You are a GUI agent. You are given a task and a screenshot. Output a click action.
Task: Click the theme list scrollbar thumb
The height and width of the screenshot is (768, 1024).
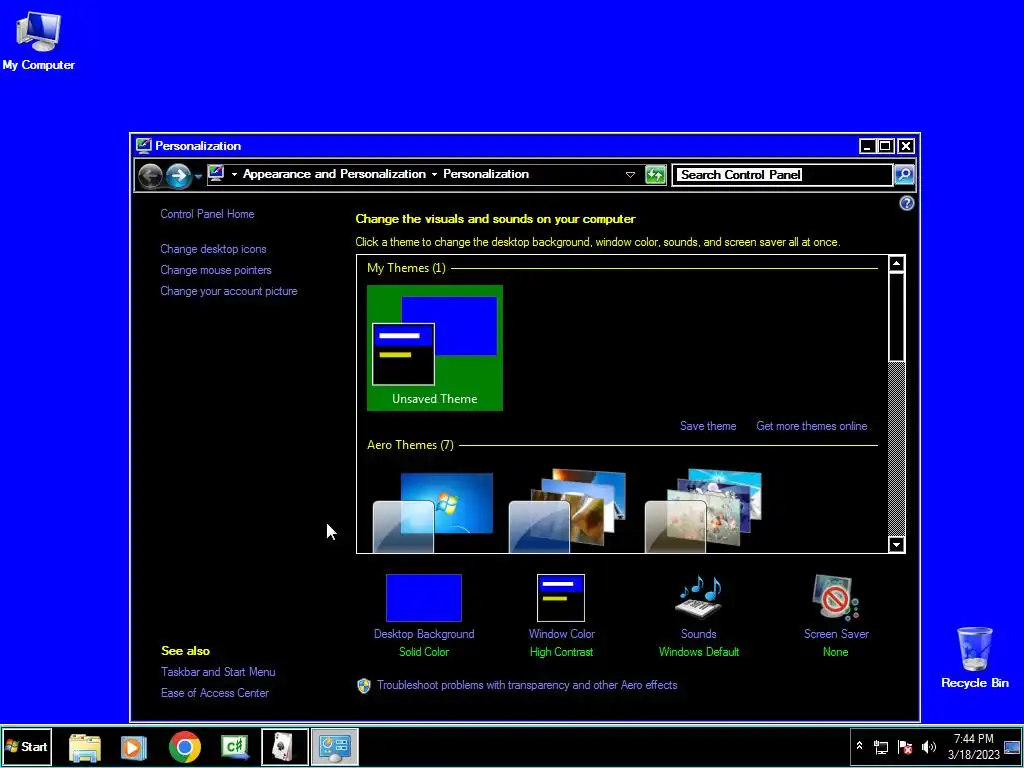pos(897,317)
